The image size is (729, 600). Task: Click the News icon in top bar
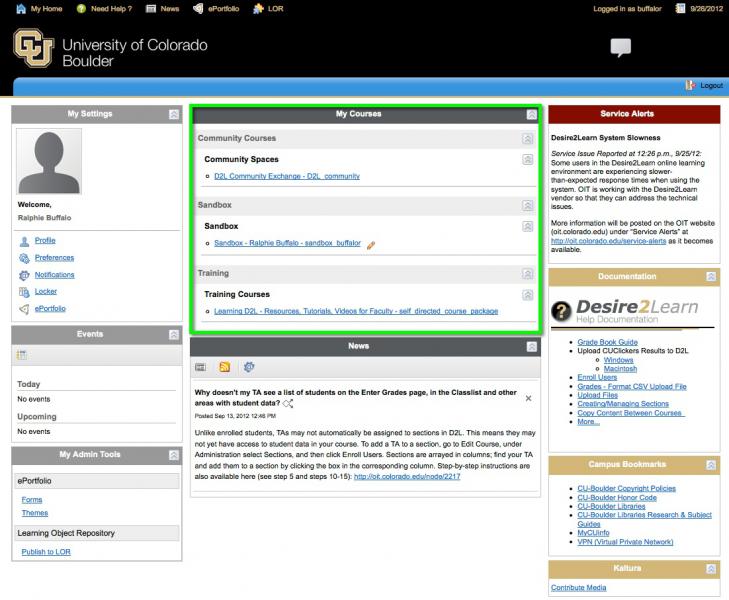[151, 8]
